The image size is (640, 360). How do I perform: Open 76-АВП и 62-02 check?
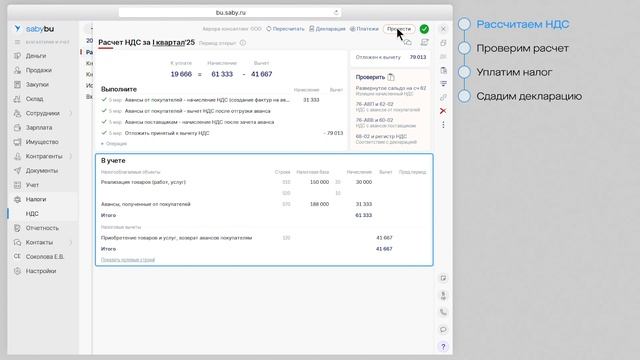pyautogui.click(x=387, y=107)
